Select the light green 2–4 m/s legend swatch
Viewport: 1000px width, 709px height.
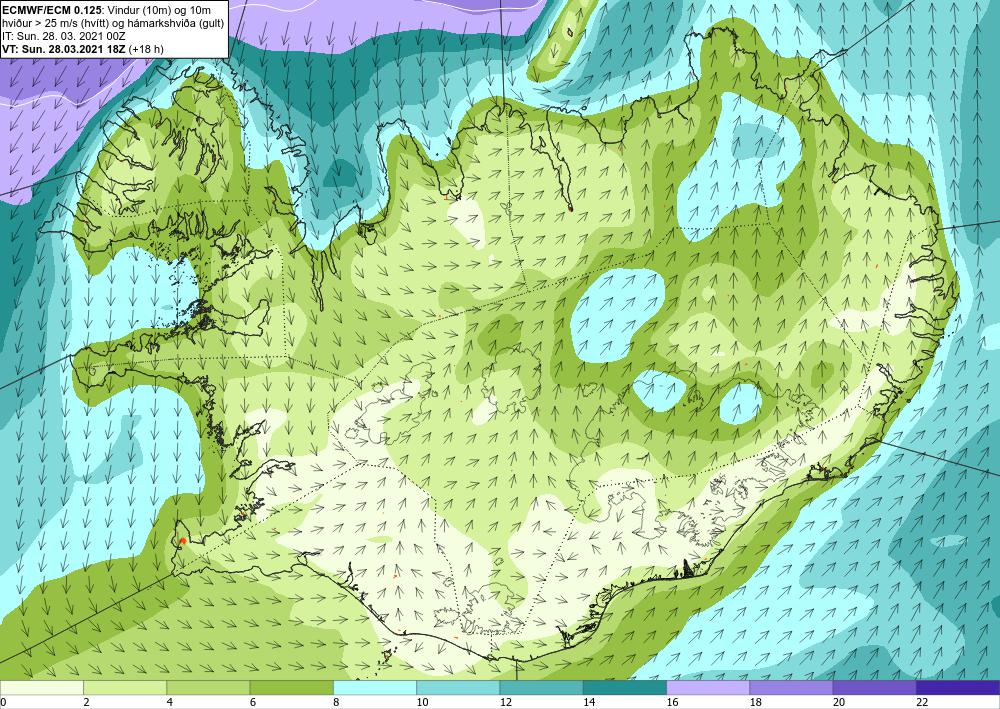pyautogui.click(x=125, y=687)
